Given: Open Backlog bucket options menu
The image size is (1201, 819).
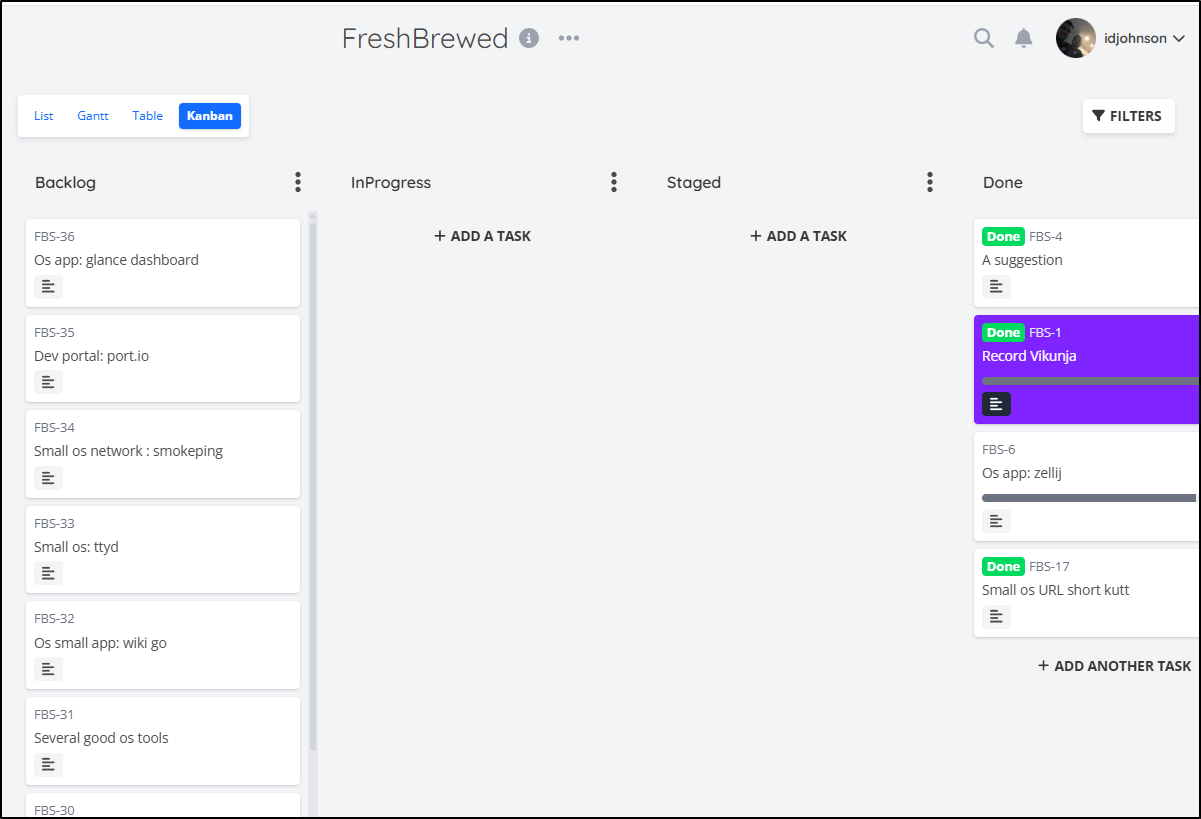Looking at the screenshot, I should pyautogui.click(x=297, y=182).
